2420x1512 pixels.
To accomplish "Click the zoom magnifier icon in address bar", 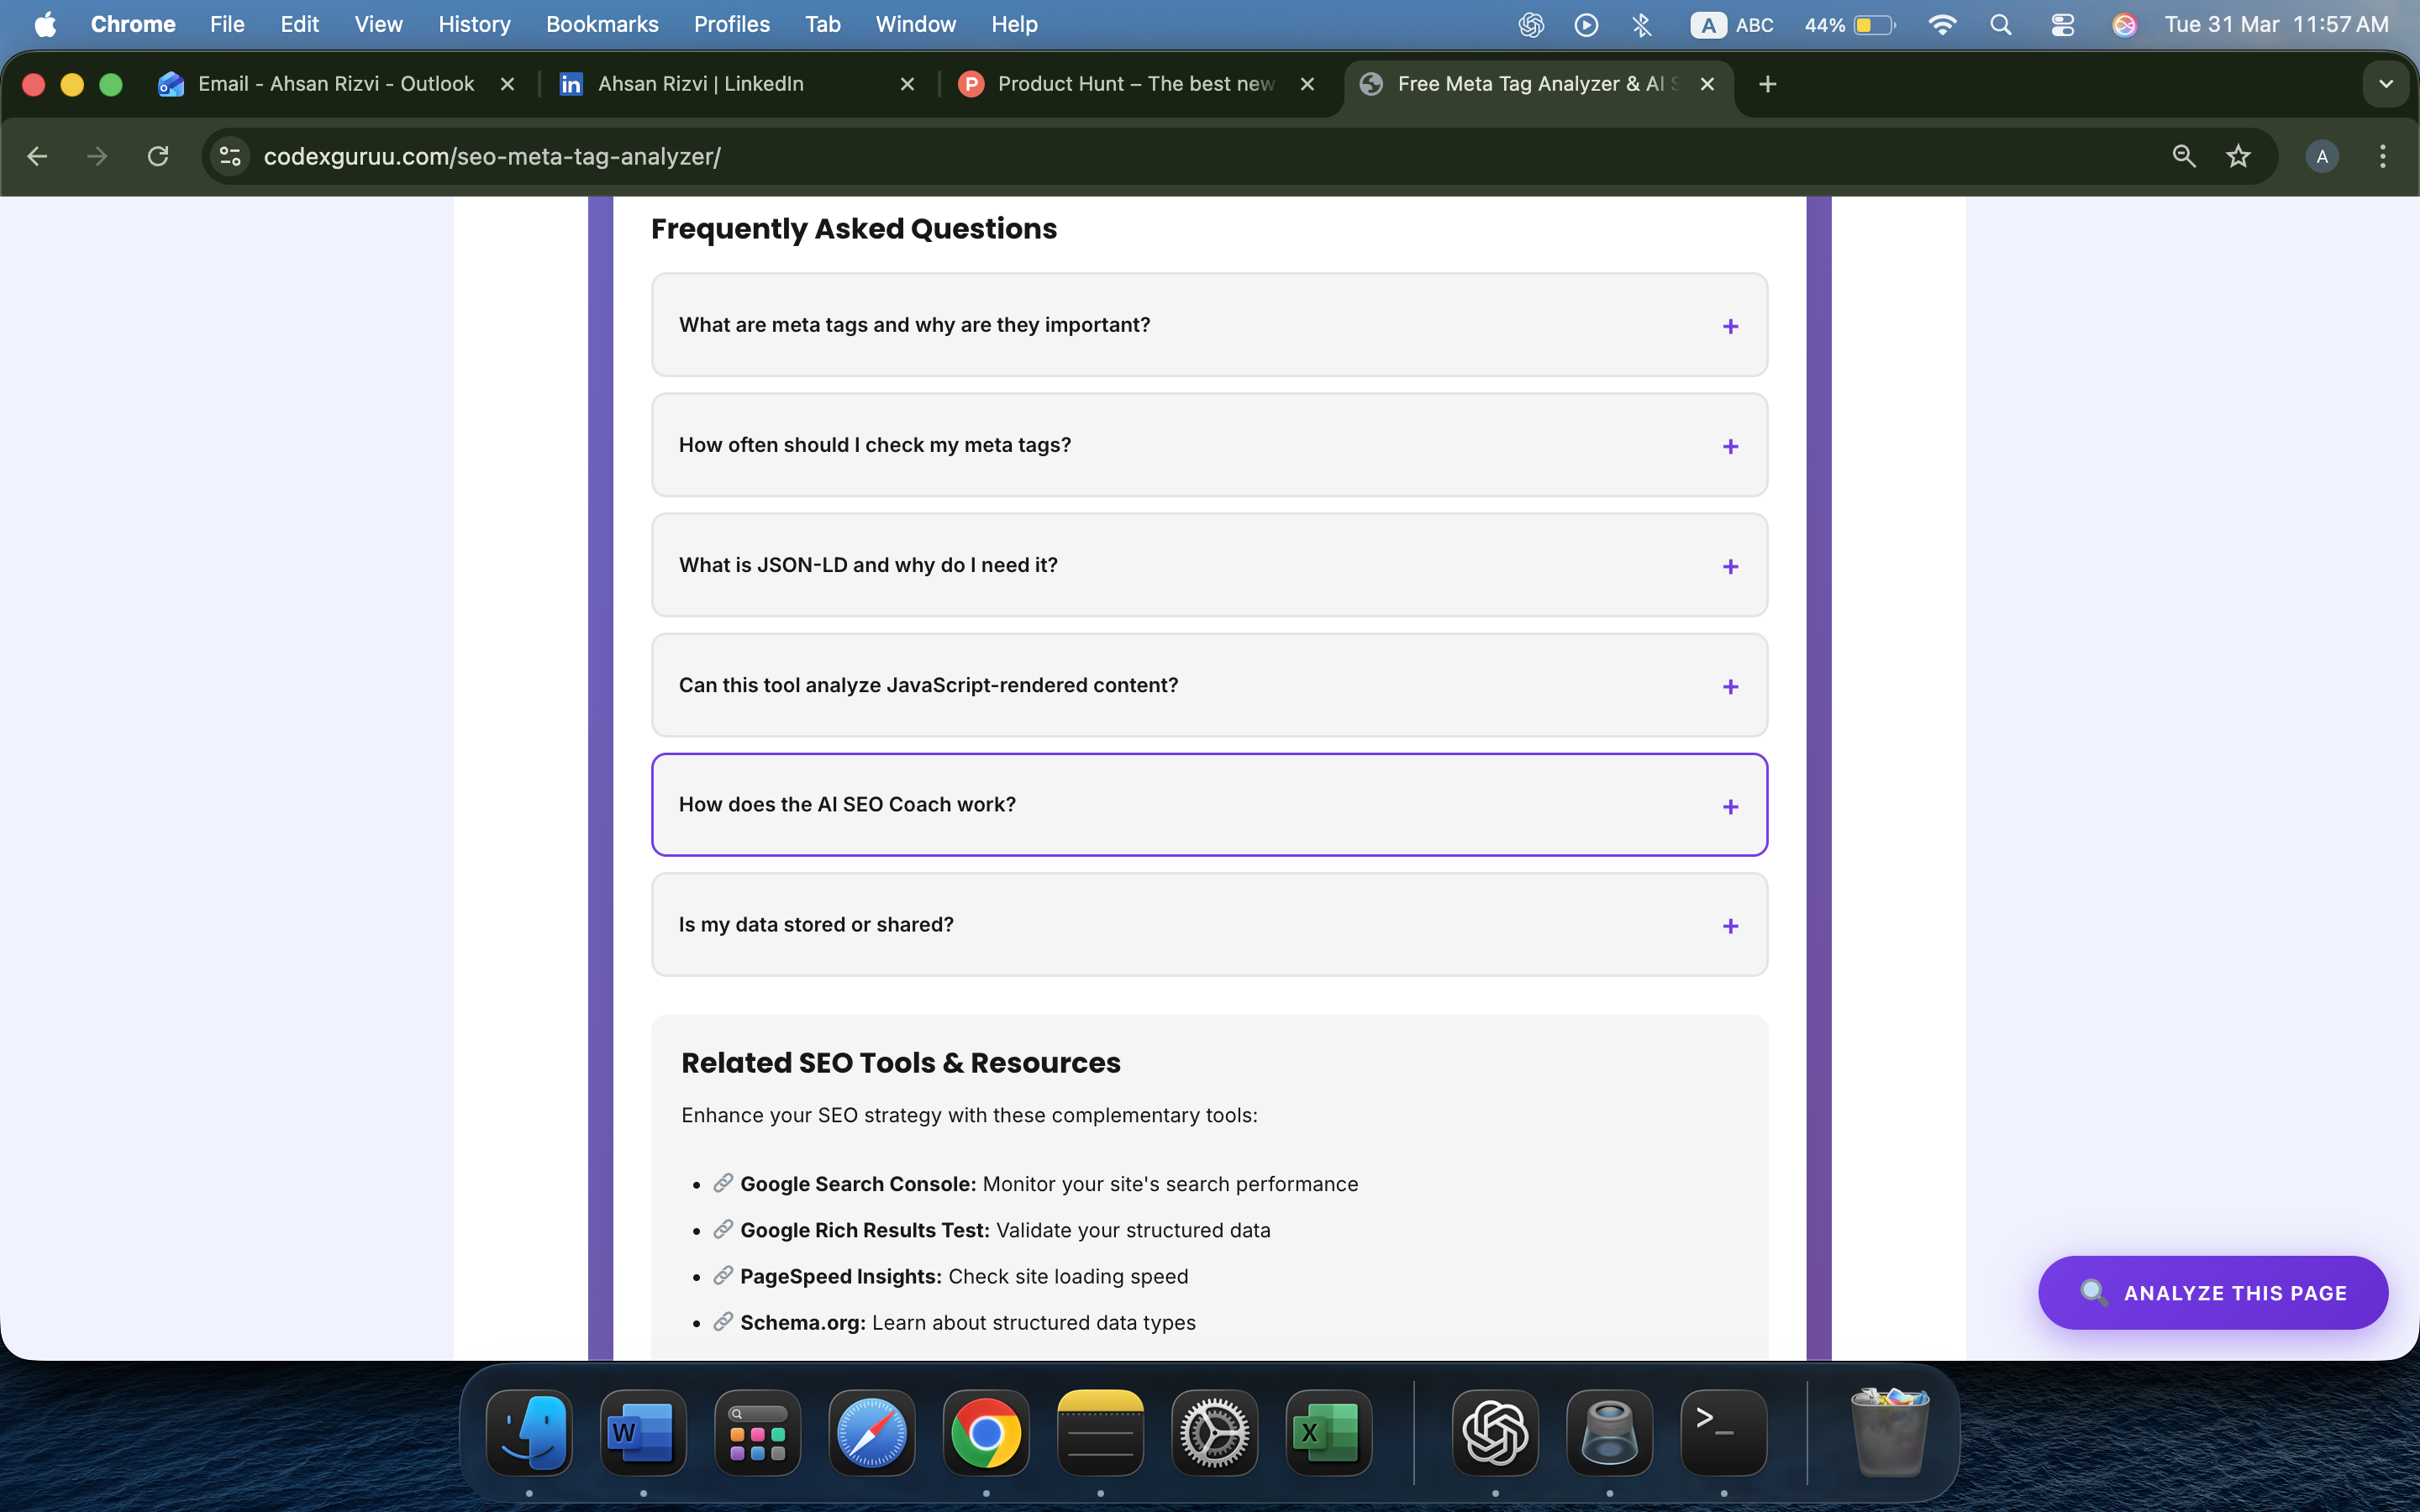I will click(2183, 156).
